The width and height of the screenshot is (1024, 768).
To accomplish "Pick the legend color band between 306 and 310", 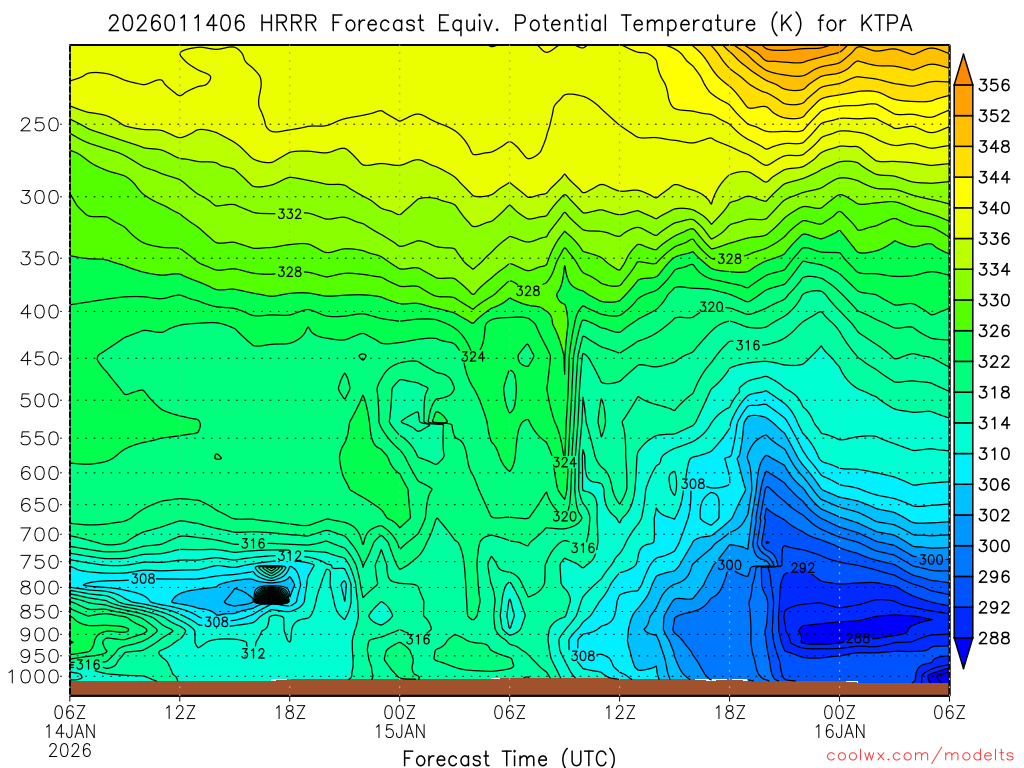I will (x=963, y=469).
